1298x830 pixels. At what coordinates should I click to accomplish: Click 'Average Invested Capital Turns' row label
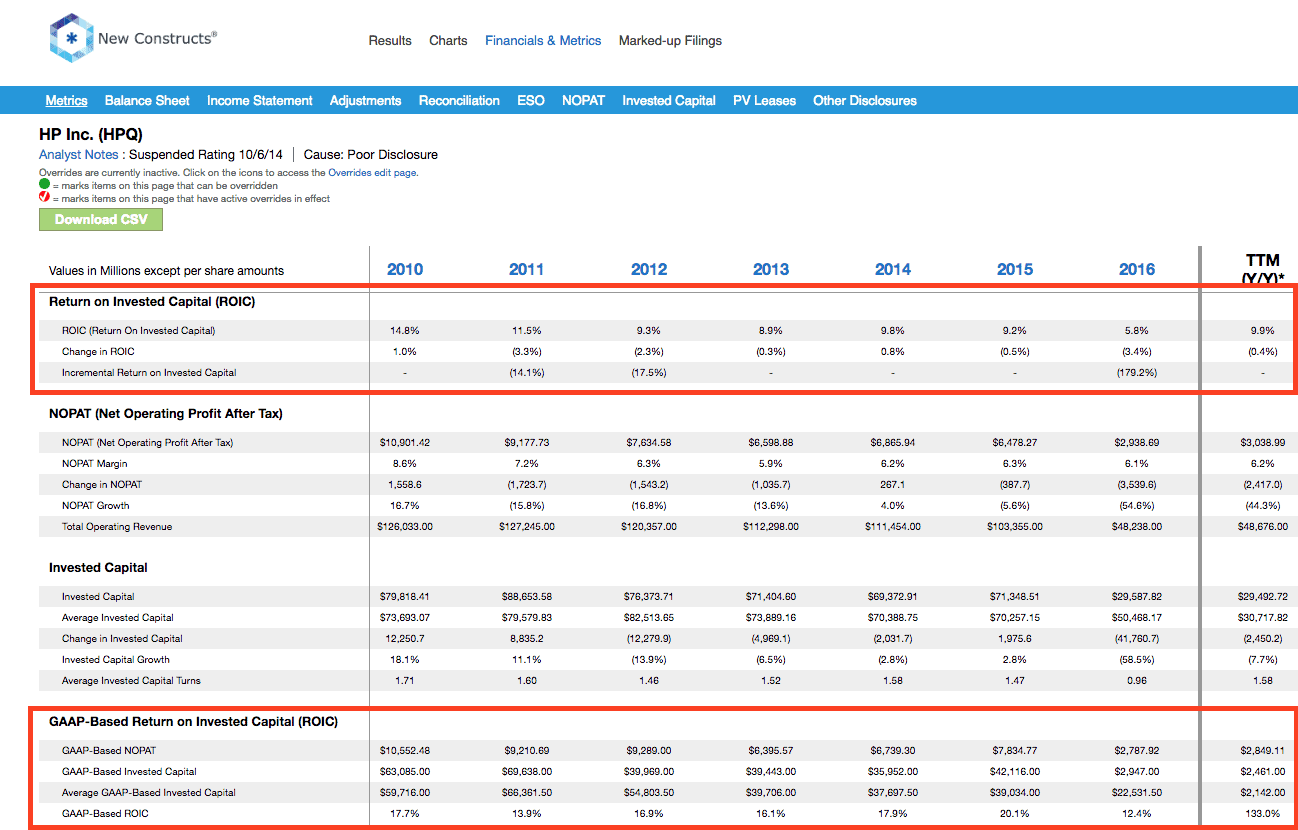(131, 680)
